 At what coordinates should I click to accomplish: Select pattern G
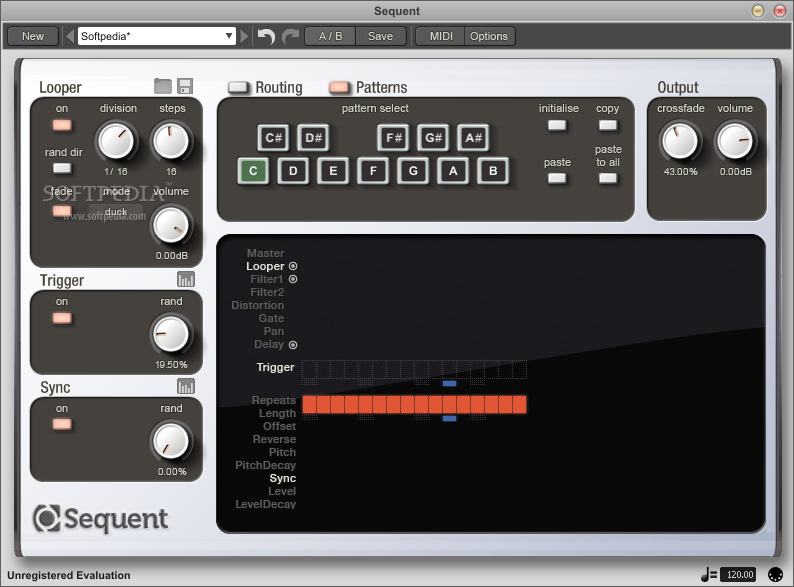[x=413, y=171]
